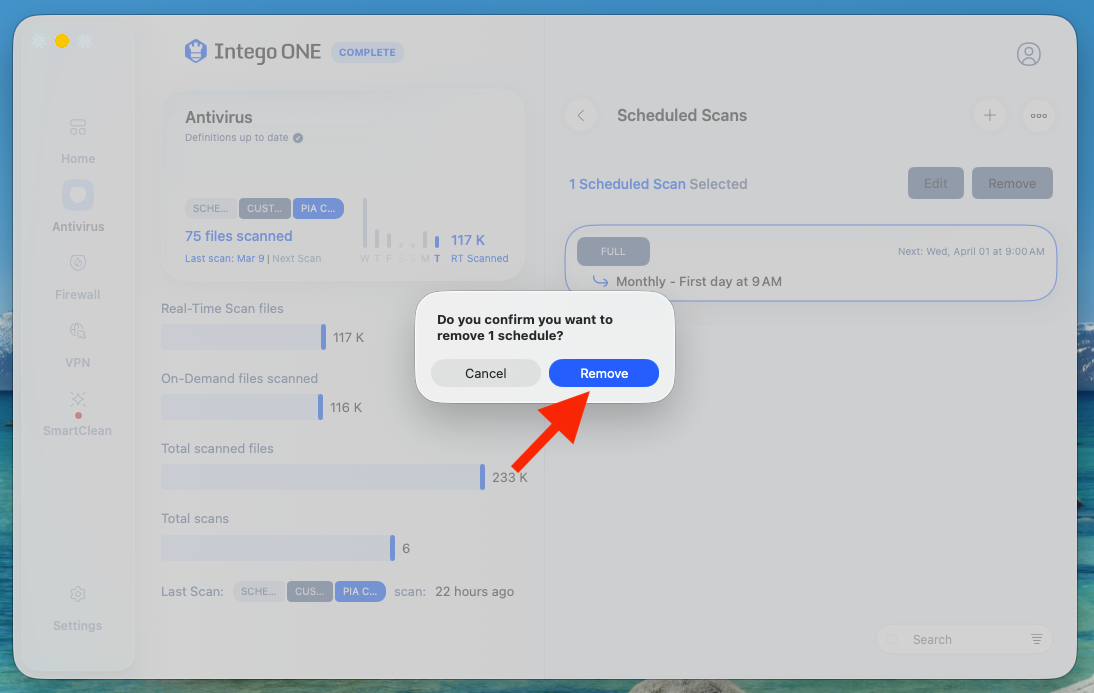The height and width of the screenshot is (693, 1094).
Task: Open the three-dots more options menu
Action: [1038, 116]
